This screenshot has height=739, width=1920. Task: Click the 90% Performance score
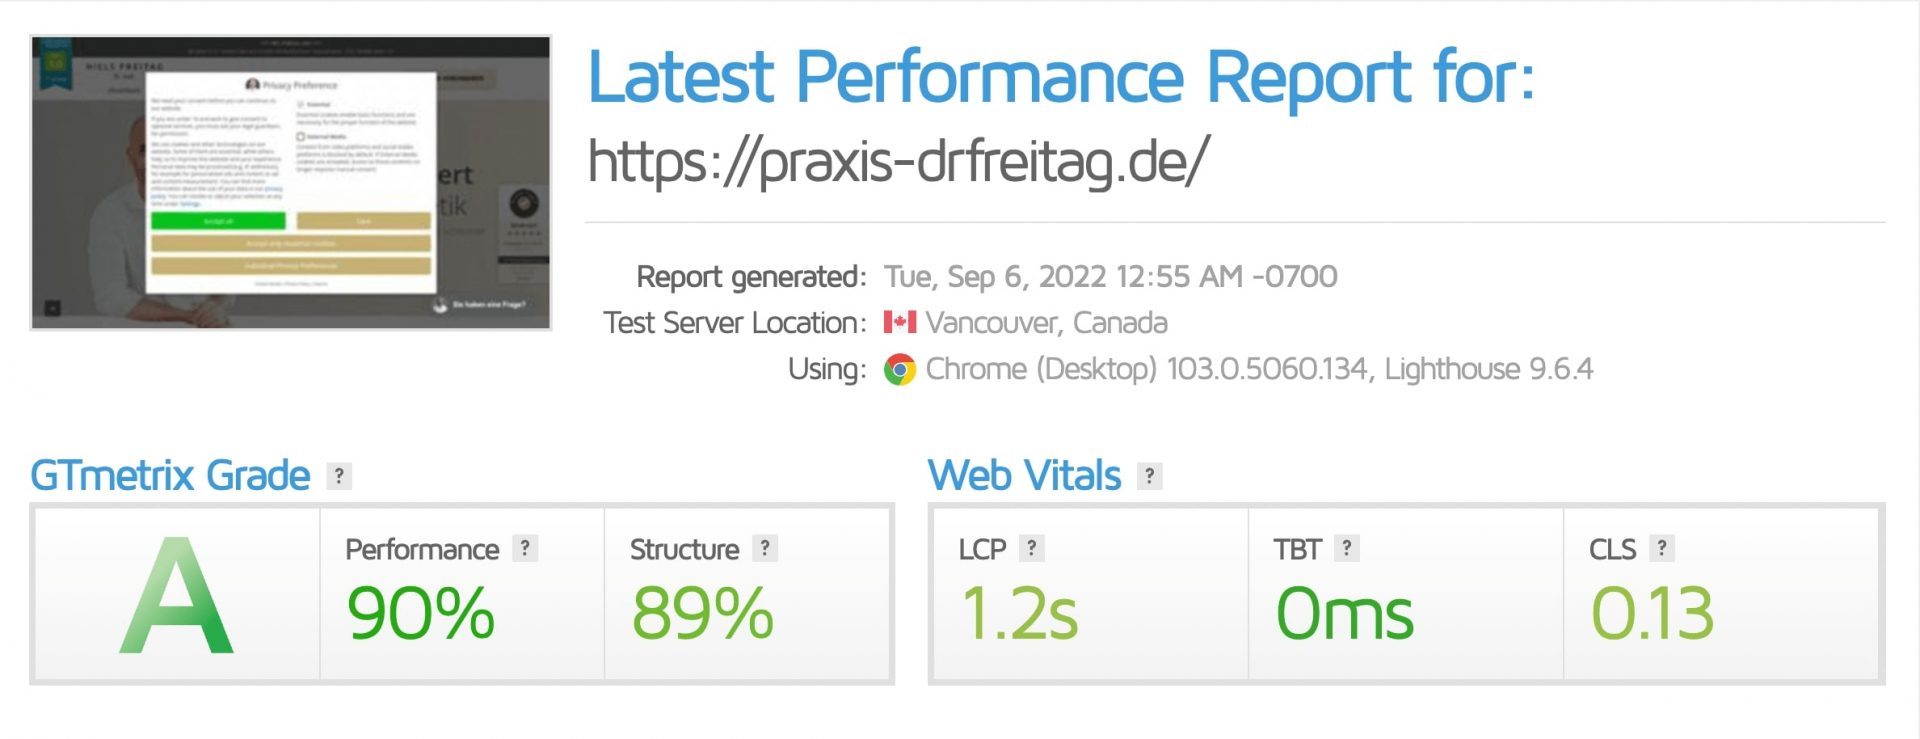coord(421,613)
